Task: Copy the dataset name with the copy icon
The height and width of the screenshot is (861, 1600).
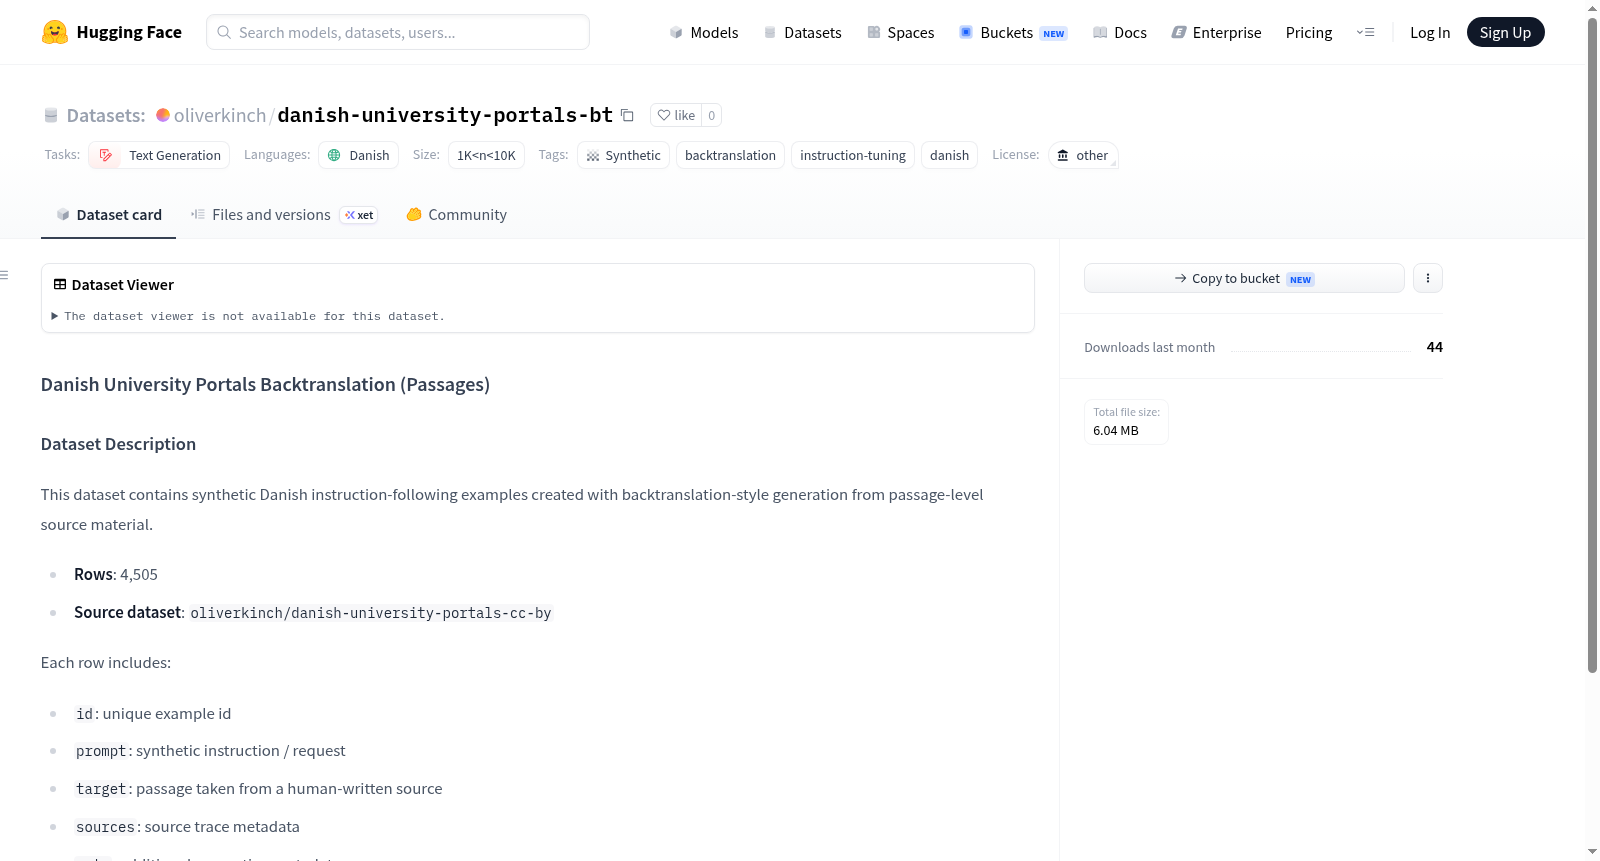Action: [x=627, y=115]
